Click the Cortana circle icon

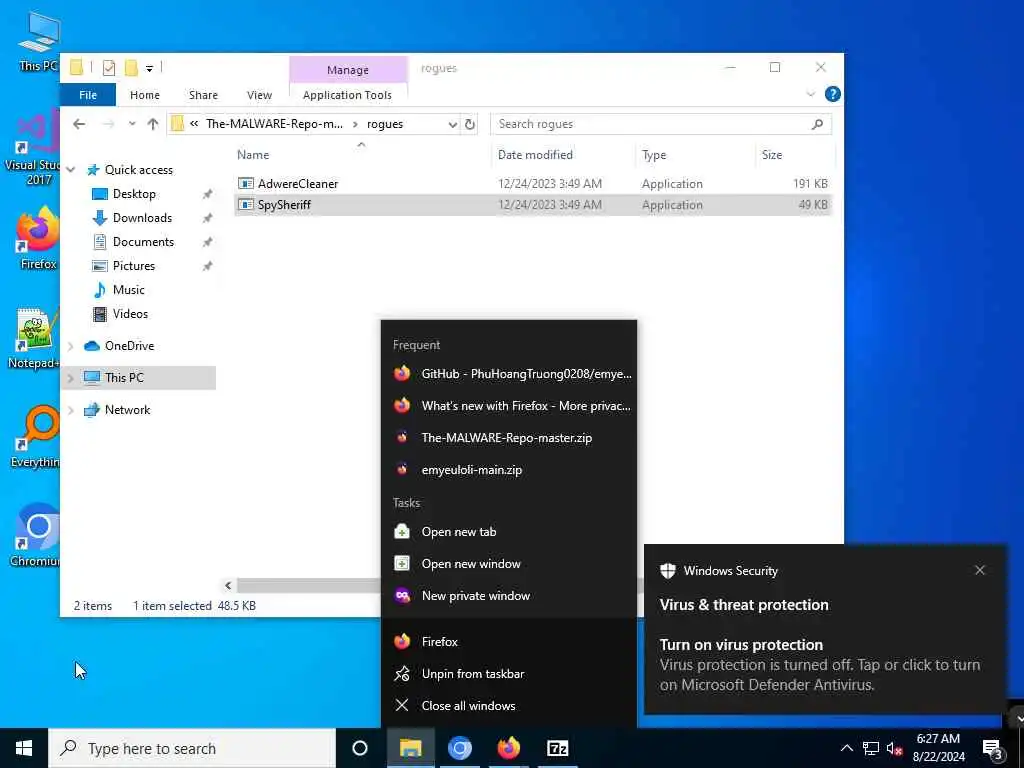coord(360,748)
